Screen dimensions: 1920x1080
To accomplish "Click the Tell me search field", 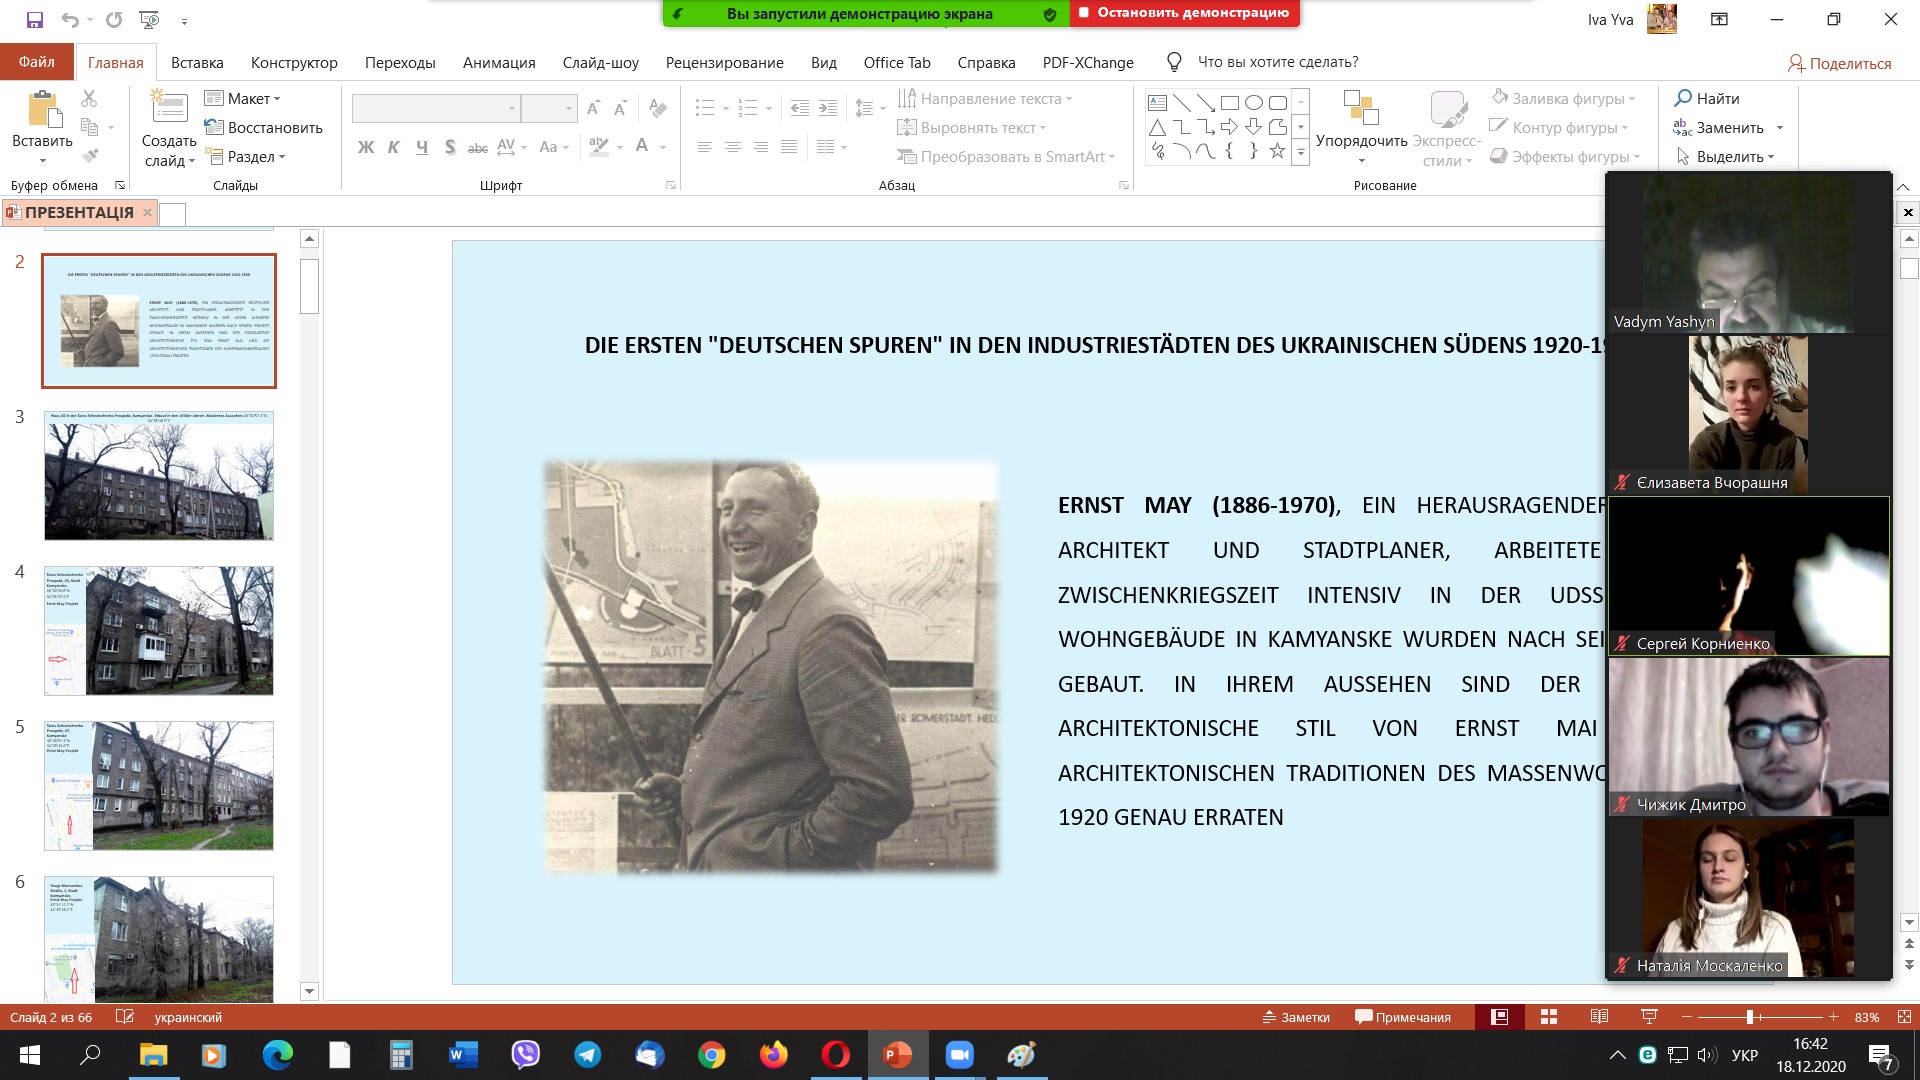I will 1277,62.
